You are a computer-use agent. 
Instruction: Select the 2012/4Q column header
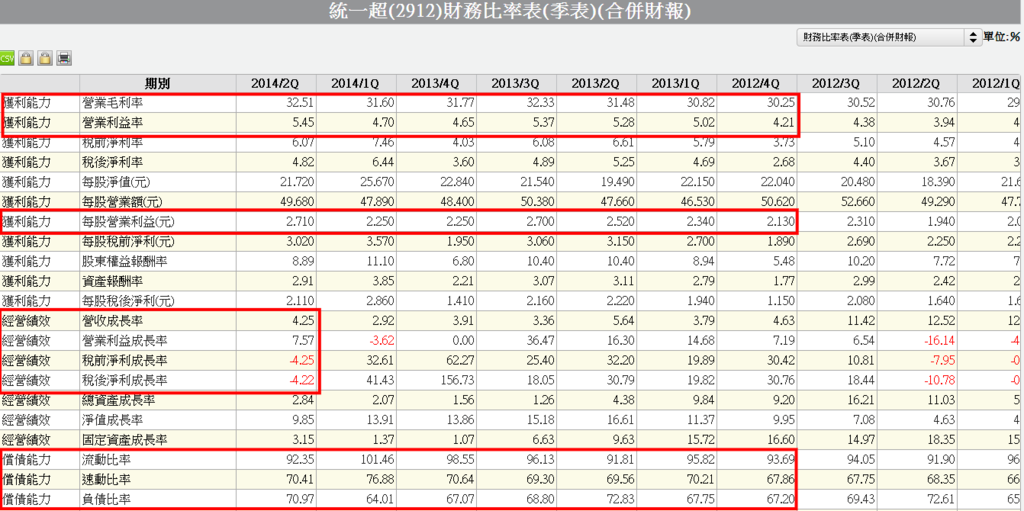pos(757,84)
